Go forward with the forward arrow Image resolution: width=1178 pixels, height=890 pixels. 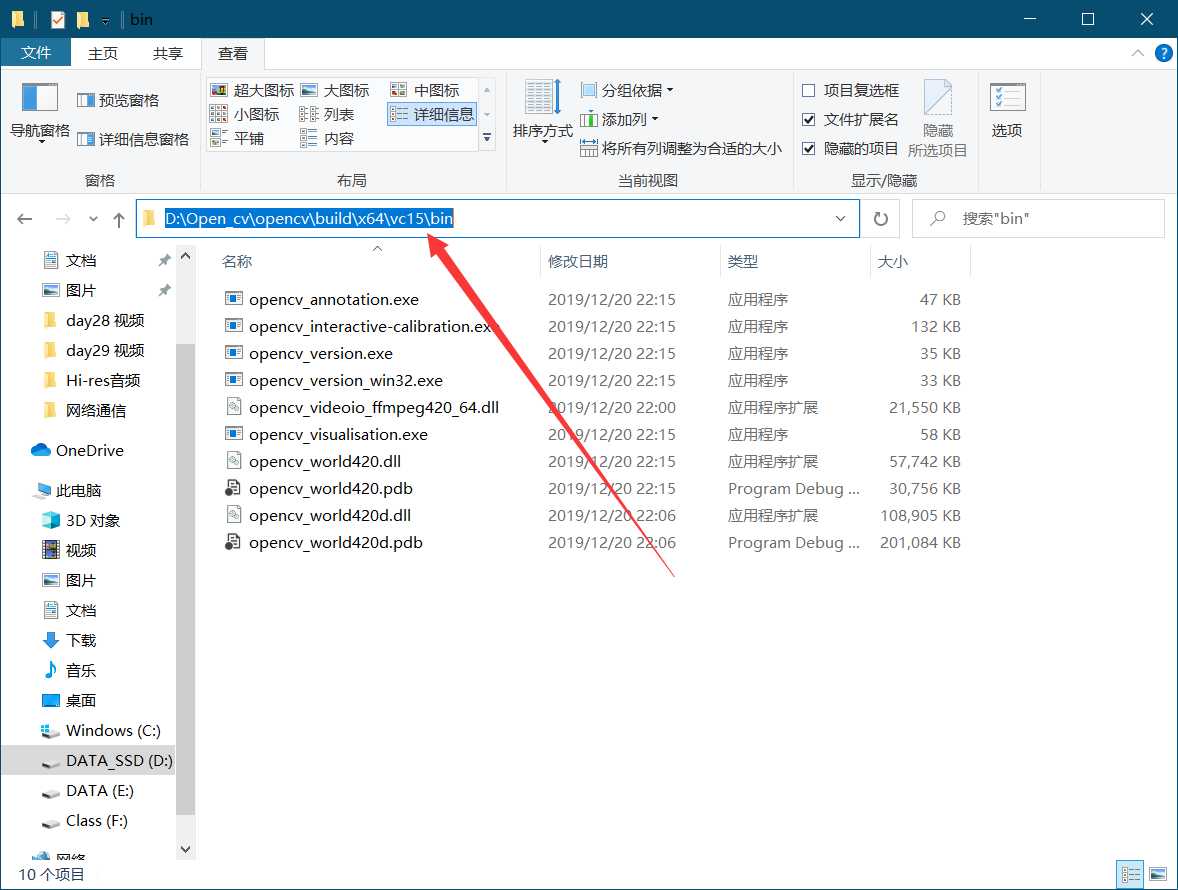tap(63, 219)
